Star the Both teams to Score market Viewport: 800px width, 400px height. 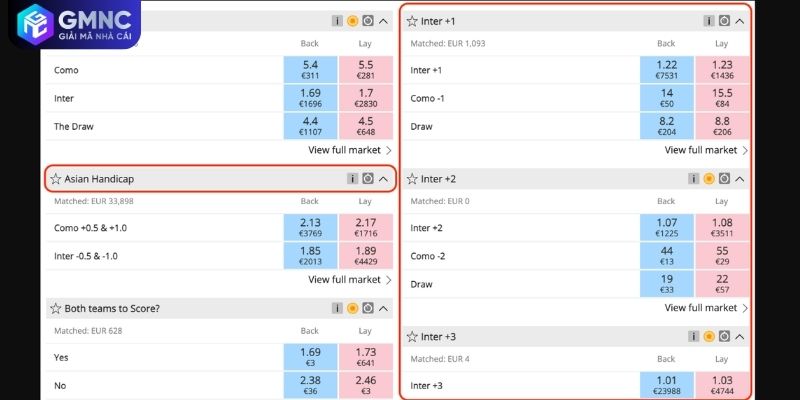point(56,309)
